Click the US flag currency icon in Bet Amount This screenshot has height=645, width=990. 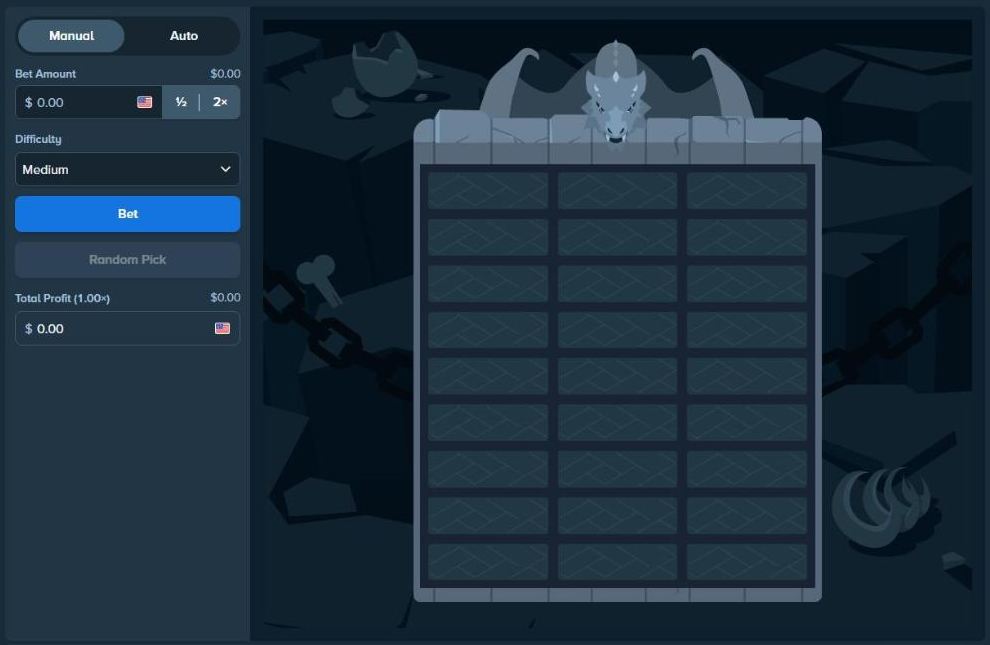click(145, 102)
